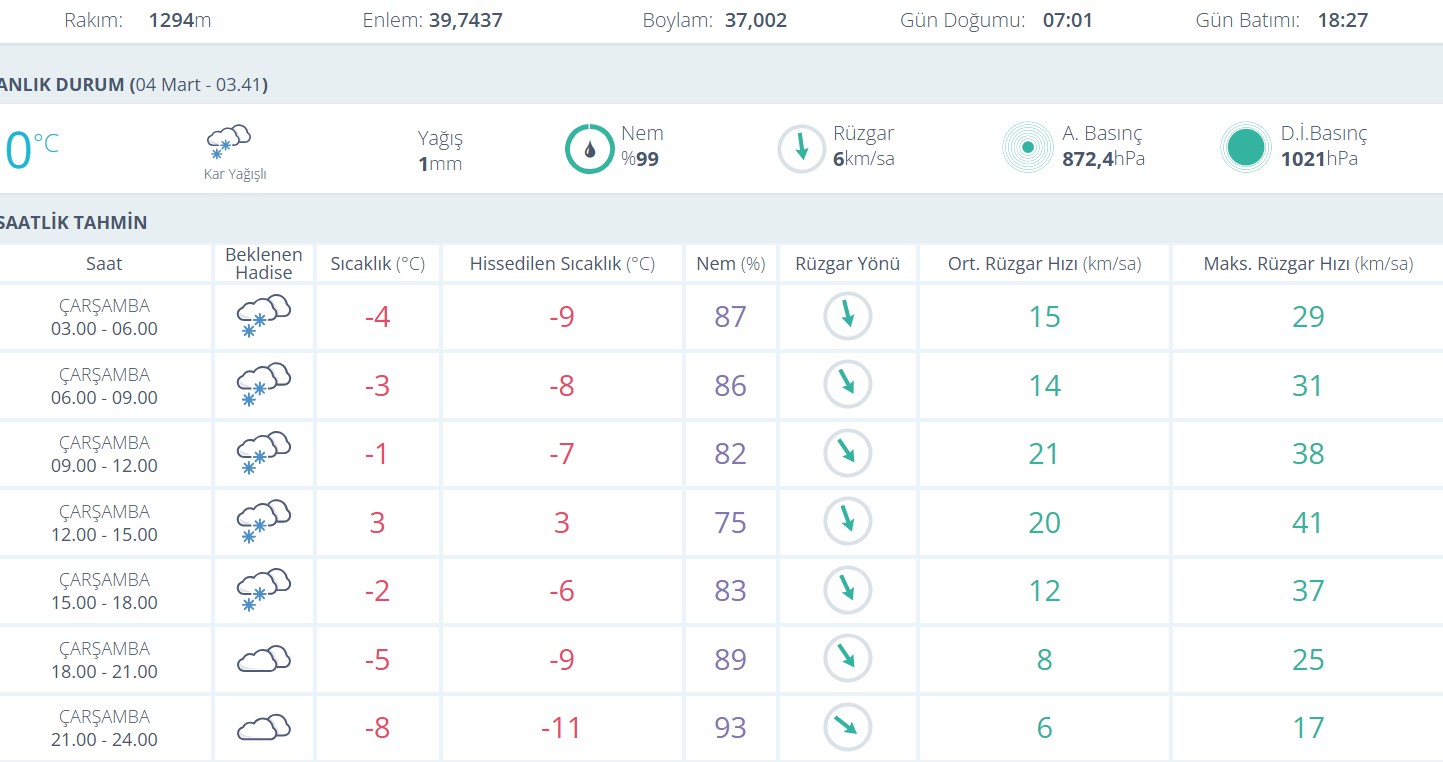Click the Gün Batımı 18:27 value

coord(1342,20)
